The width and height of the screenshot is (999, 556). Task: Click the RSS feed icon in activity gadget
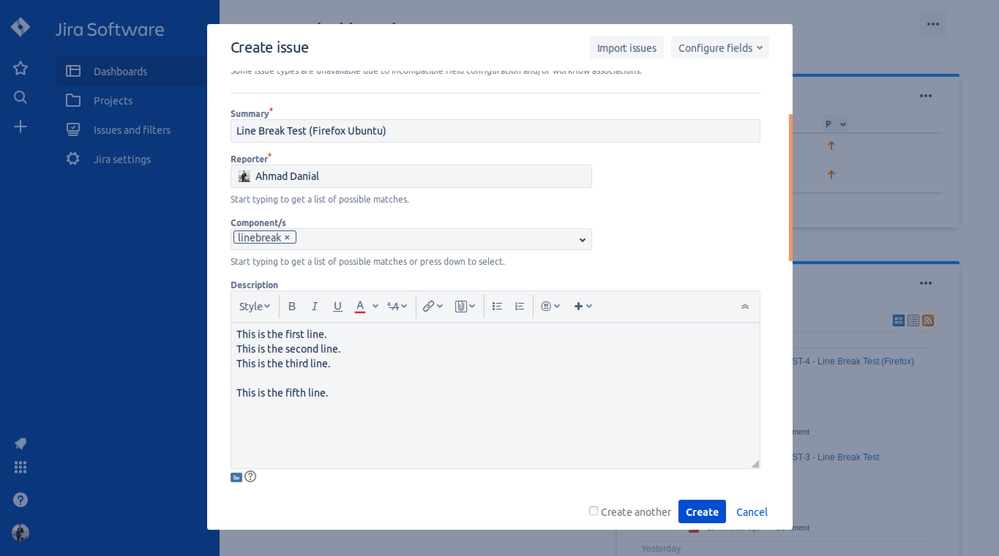928,320
